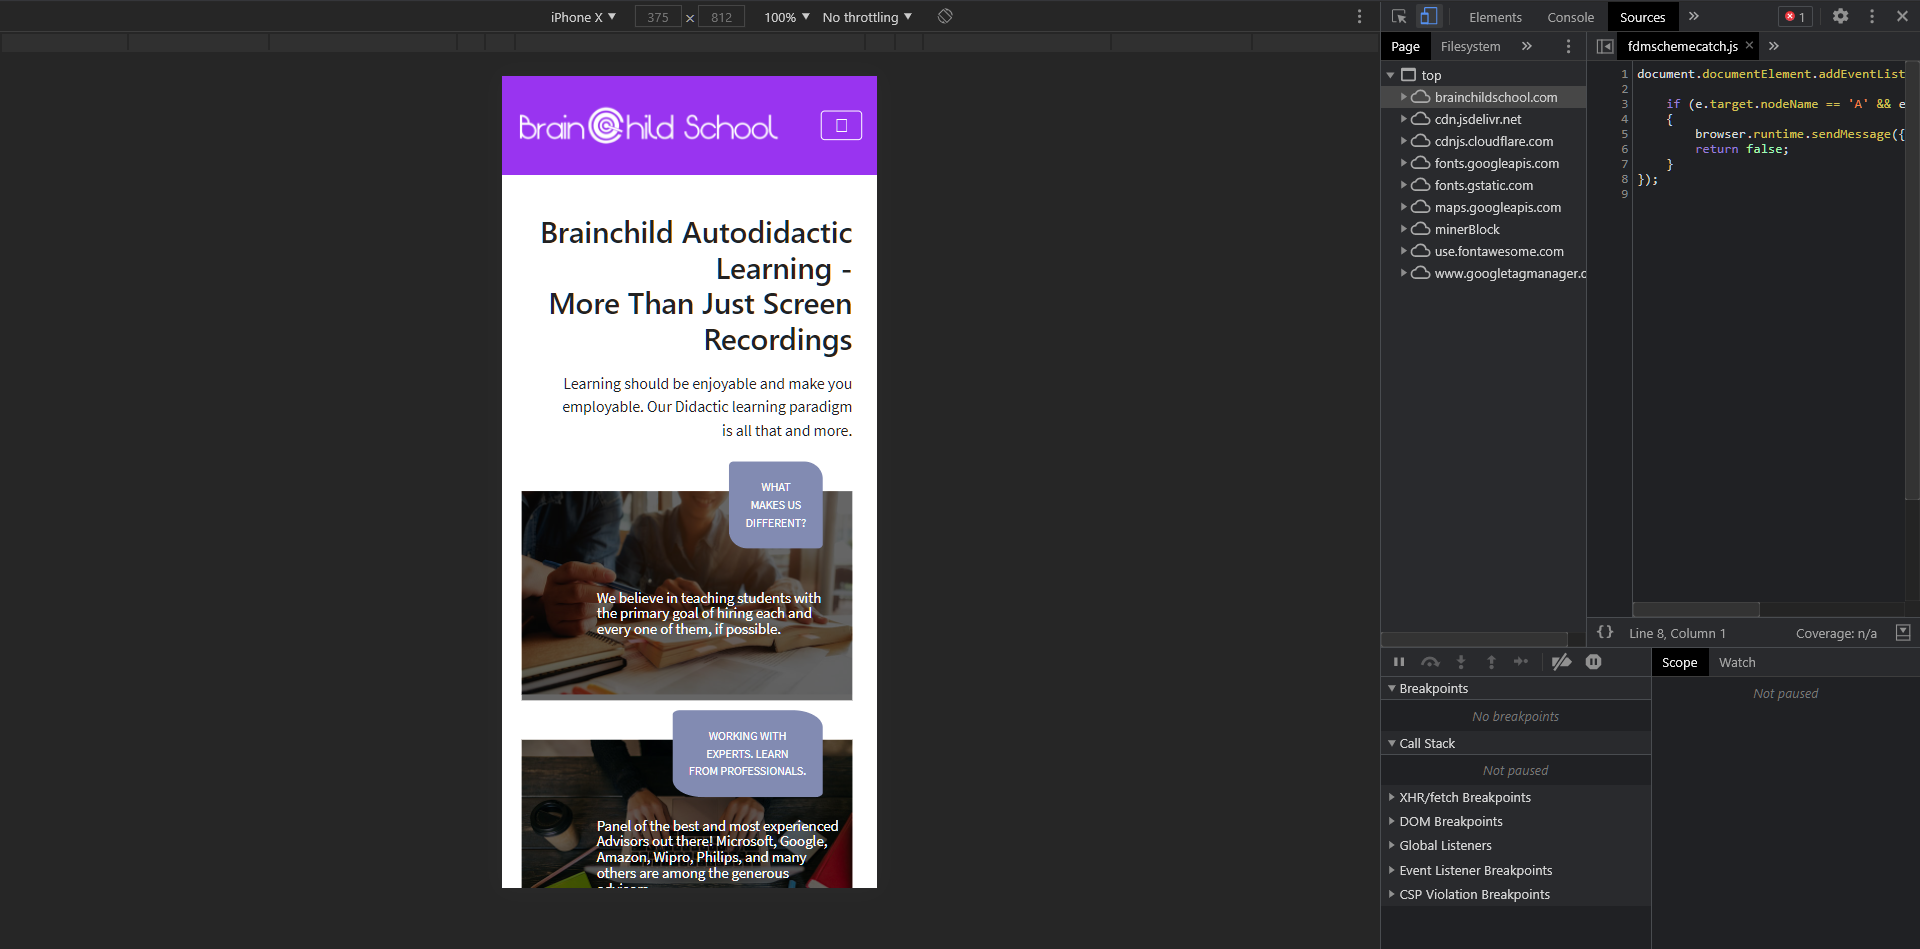Screen dimensions: 1920x949
Task: Click the Line 8, Column 1 status
Action: point(1677,633)
